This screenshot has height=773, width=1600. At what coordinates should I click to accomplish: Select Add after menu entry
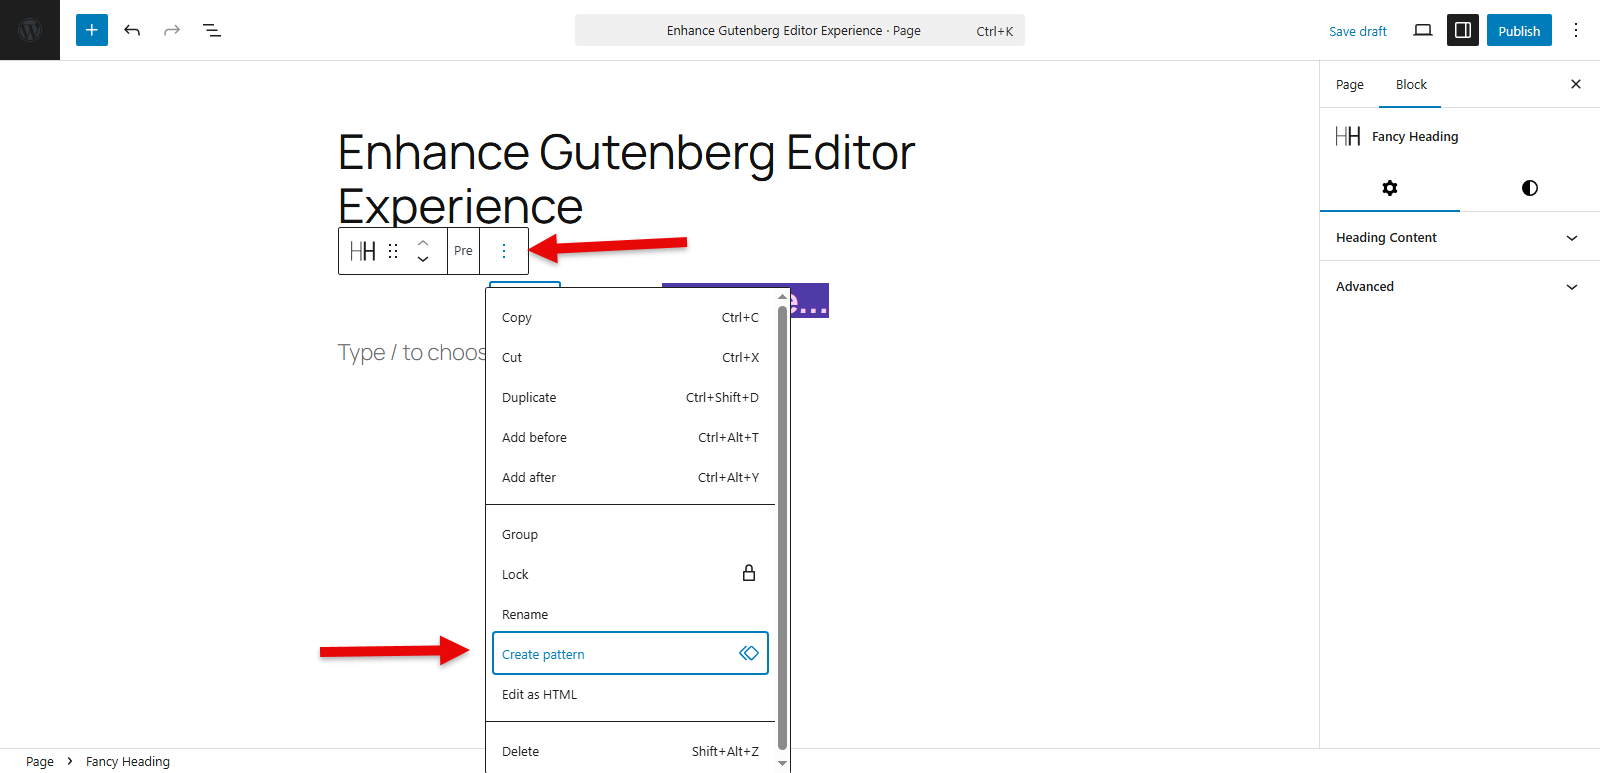click(x=630, y=477)
